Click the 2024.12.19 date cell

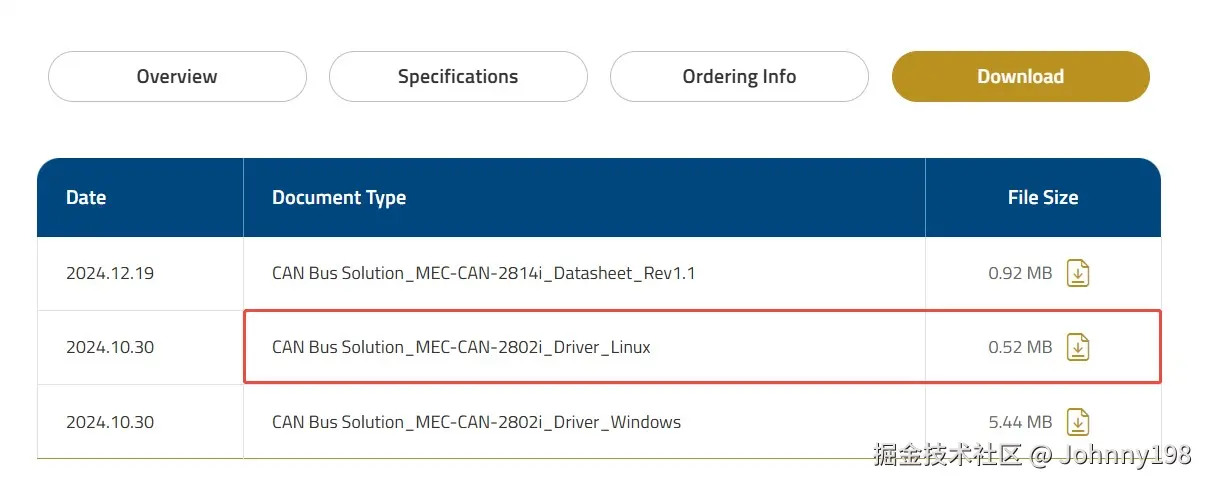click(110, 273)
